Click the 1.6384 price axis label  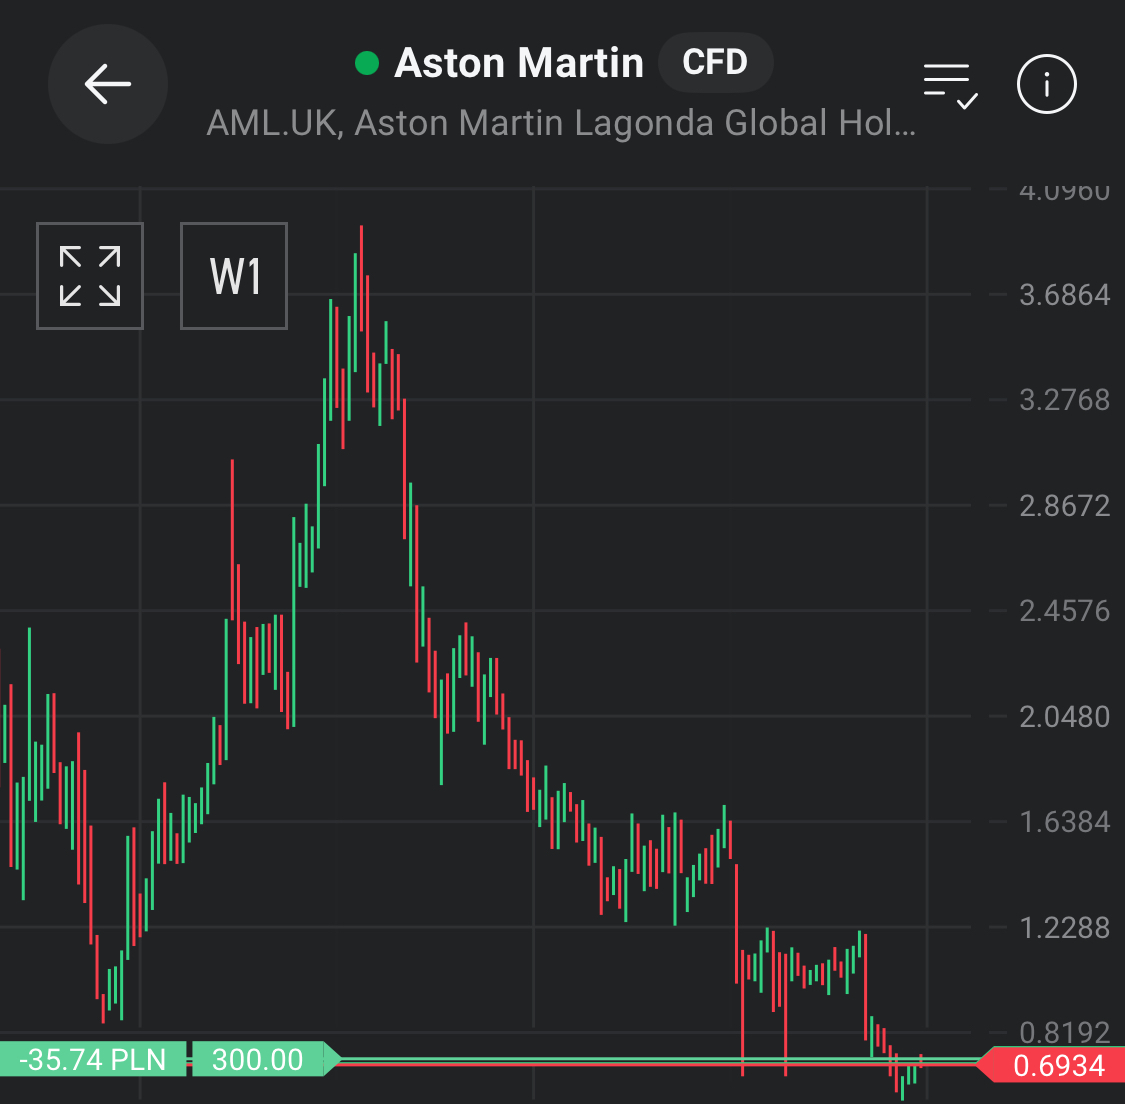pyautogui.click(x=1064, y=822)
